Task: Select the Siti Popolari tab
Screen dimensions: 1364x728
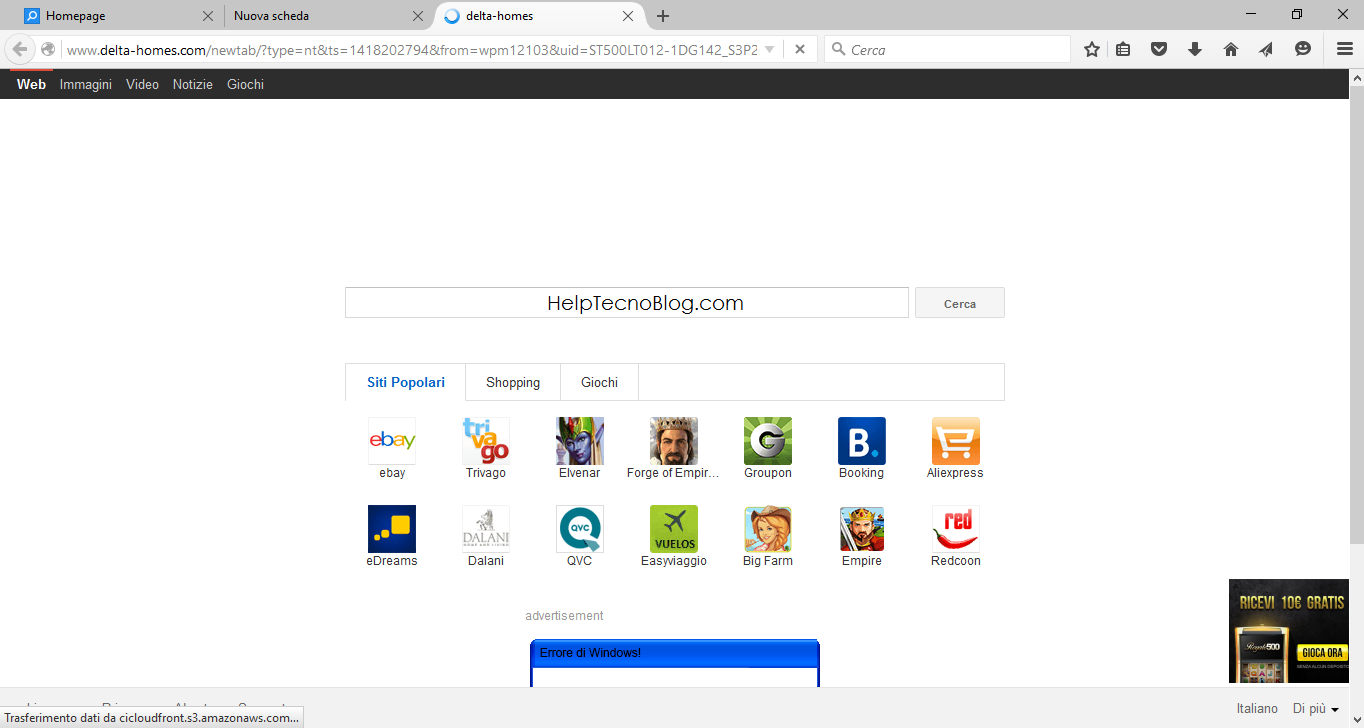Action: [x=406, y=382]
